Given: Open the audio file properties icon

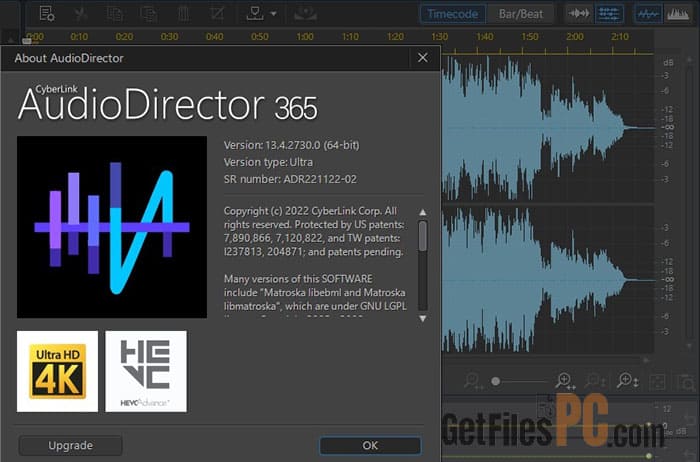Looking at the screenshot, I should point(46,14).
